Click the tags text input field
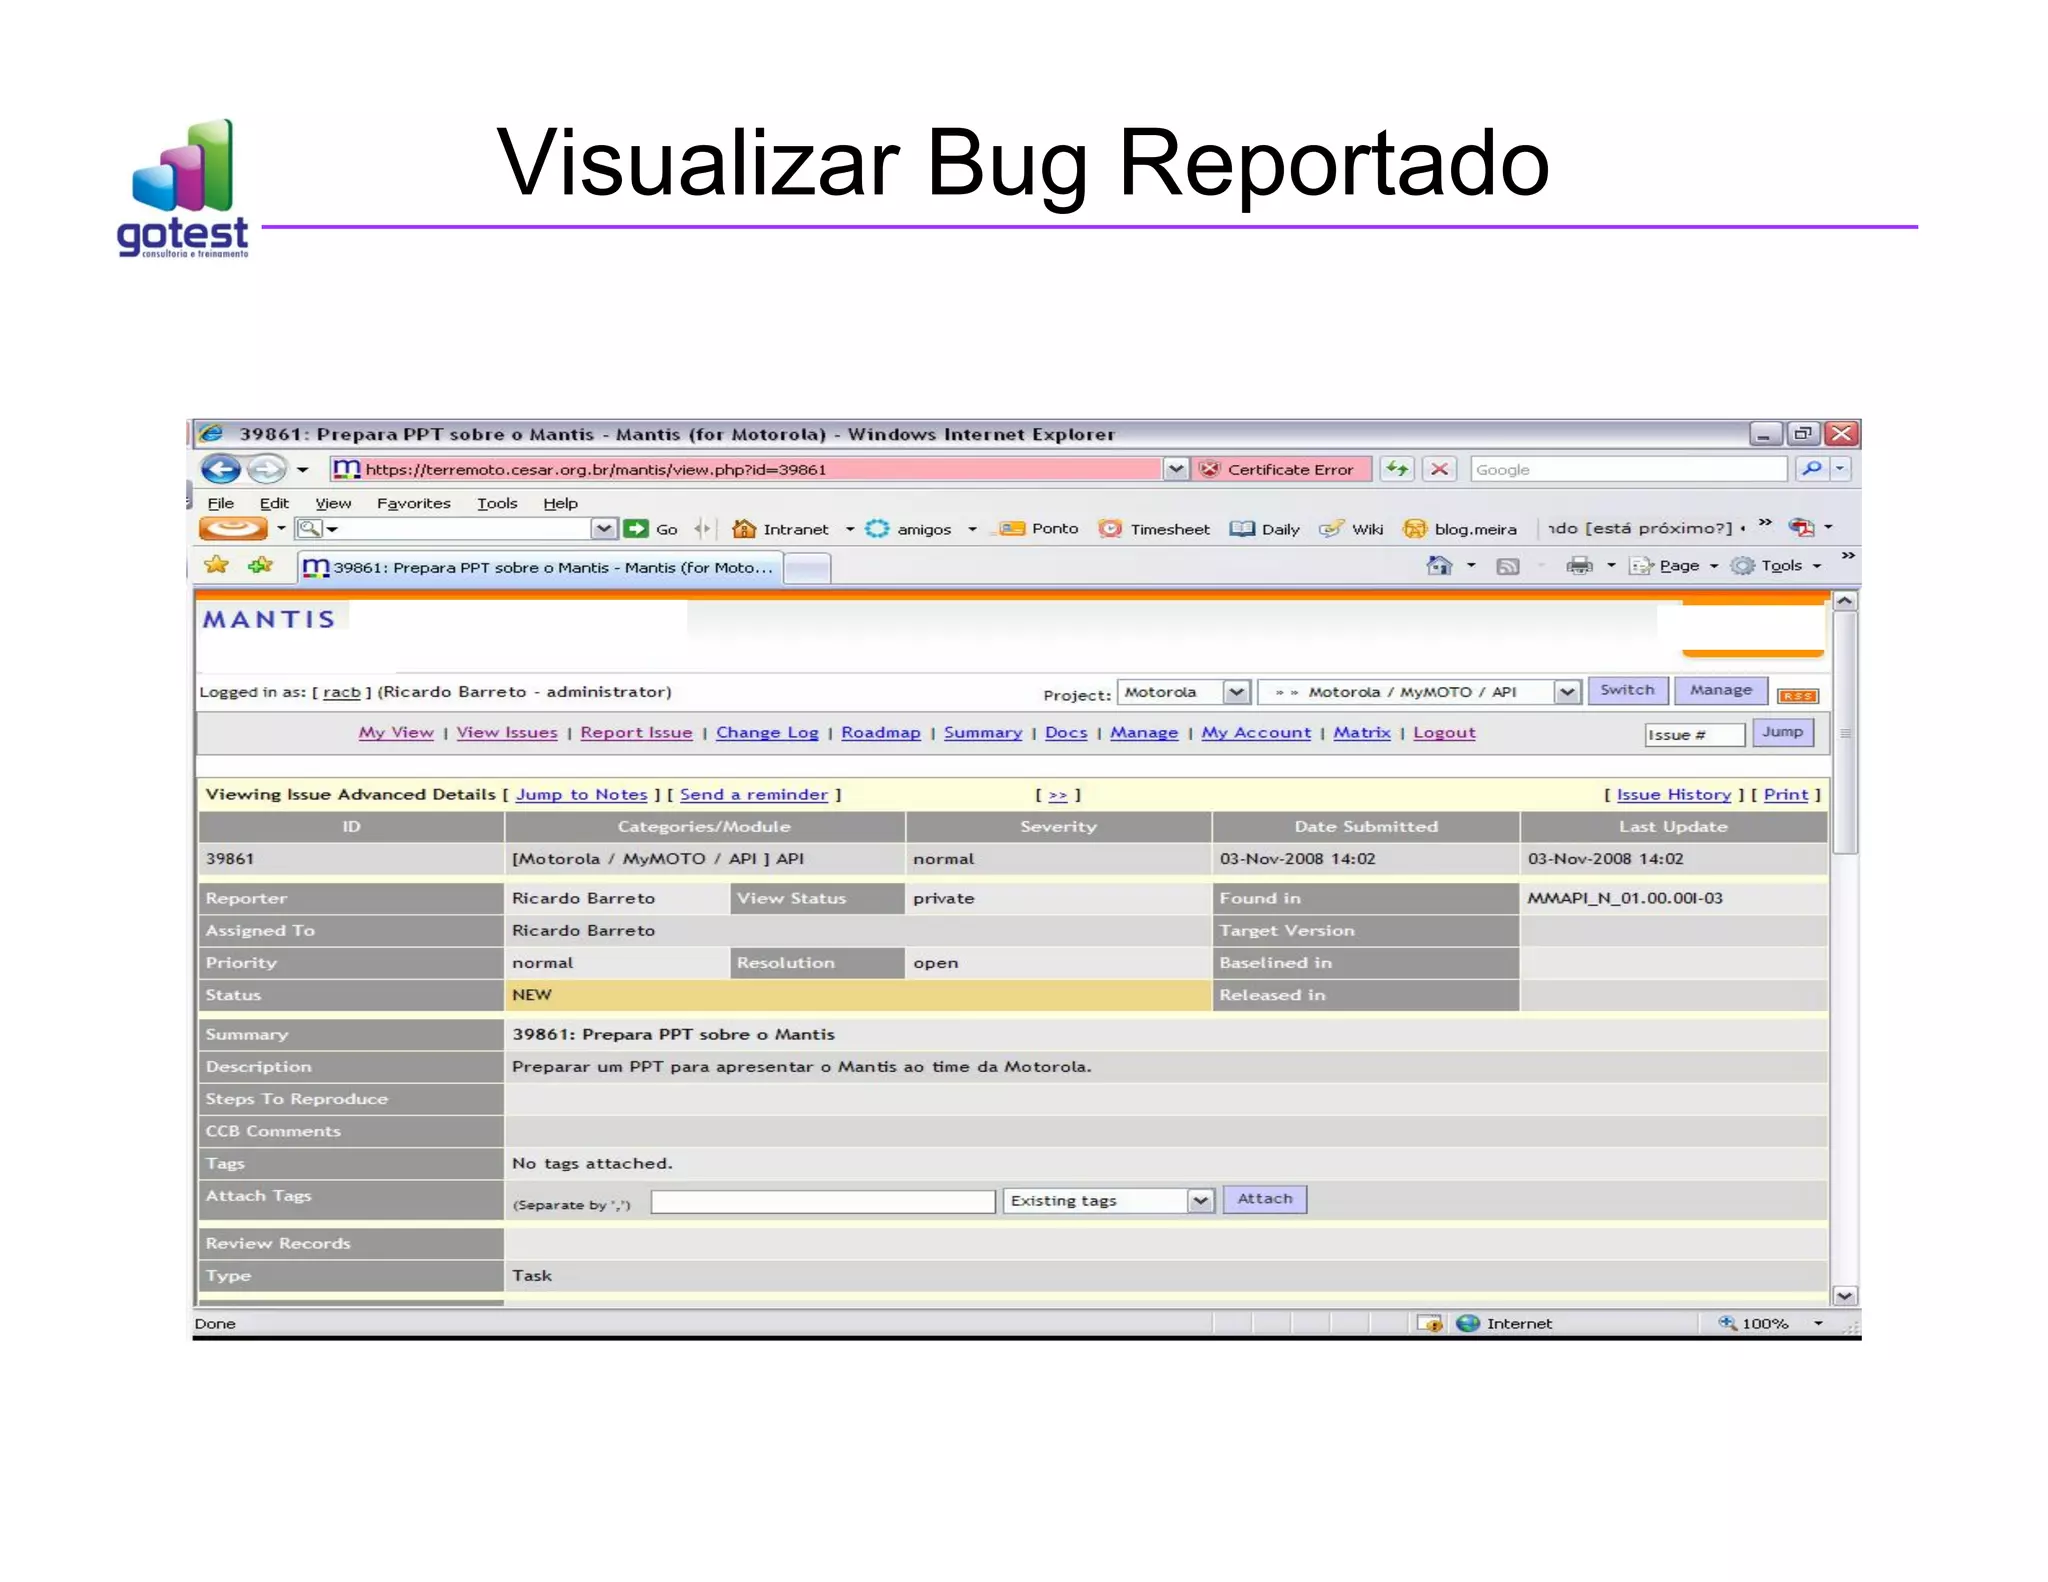Screen dimensions: 2048x1582 pos(823,1201)
